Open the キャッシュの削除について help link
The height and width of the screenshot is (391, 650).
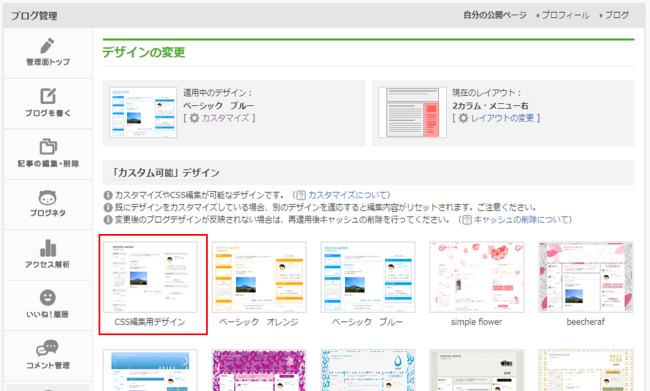(521, 220)
